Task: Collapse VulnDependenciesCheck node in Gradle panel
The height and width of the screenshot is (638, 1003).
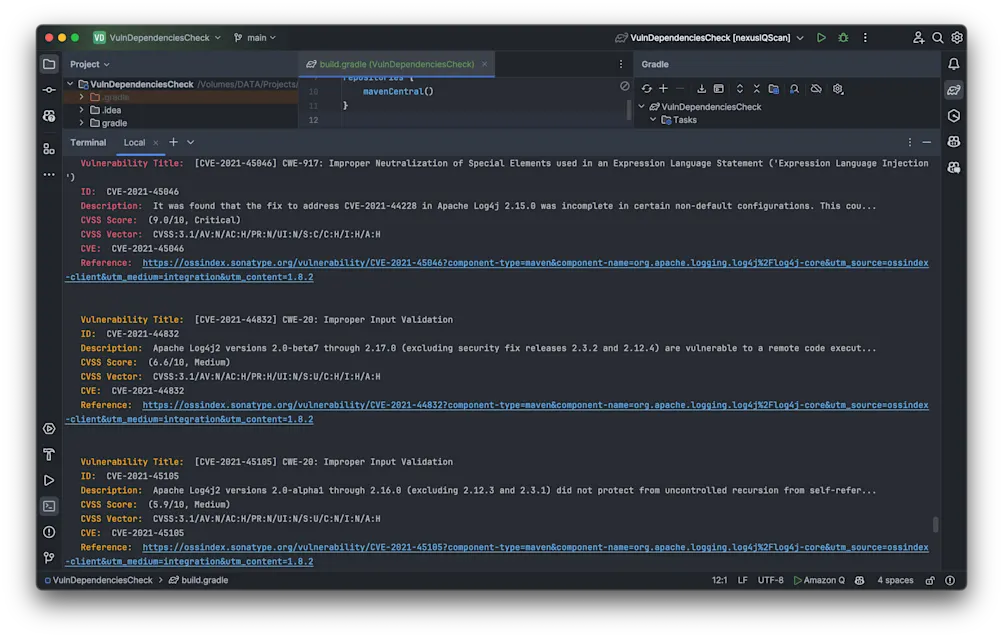Action: (642, 107)
